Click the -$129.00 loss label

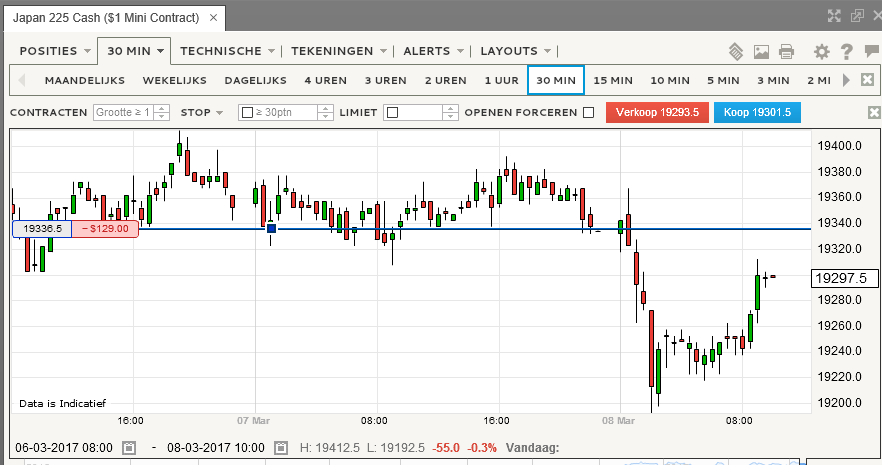(105, 229)
